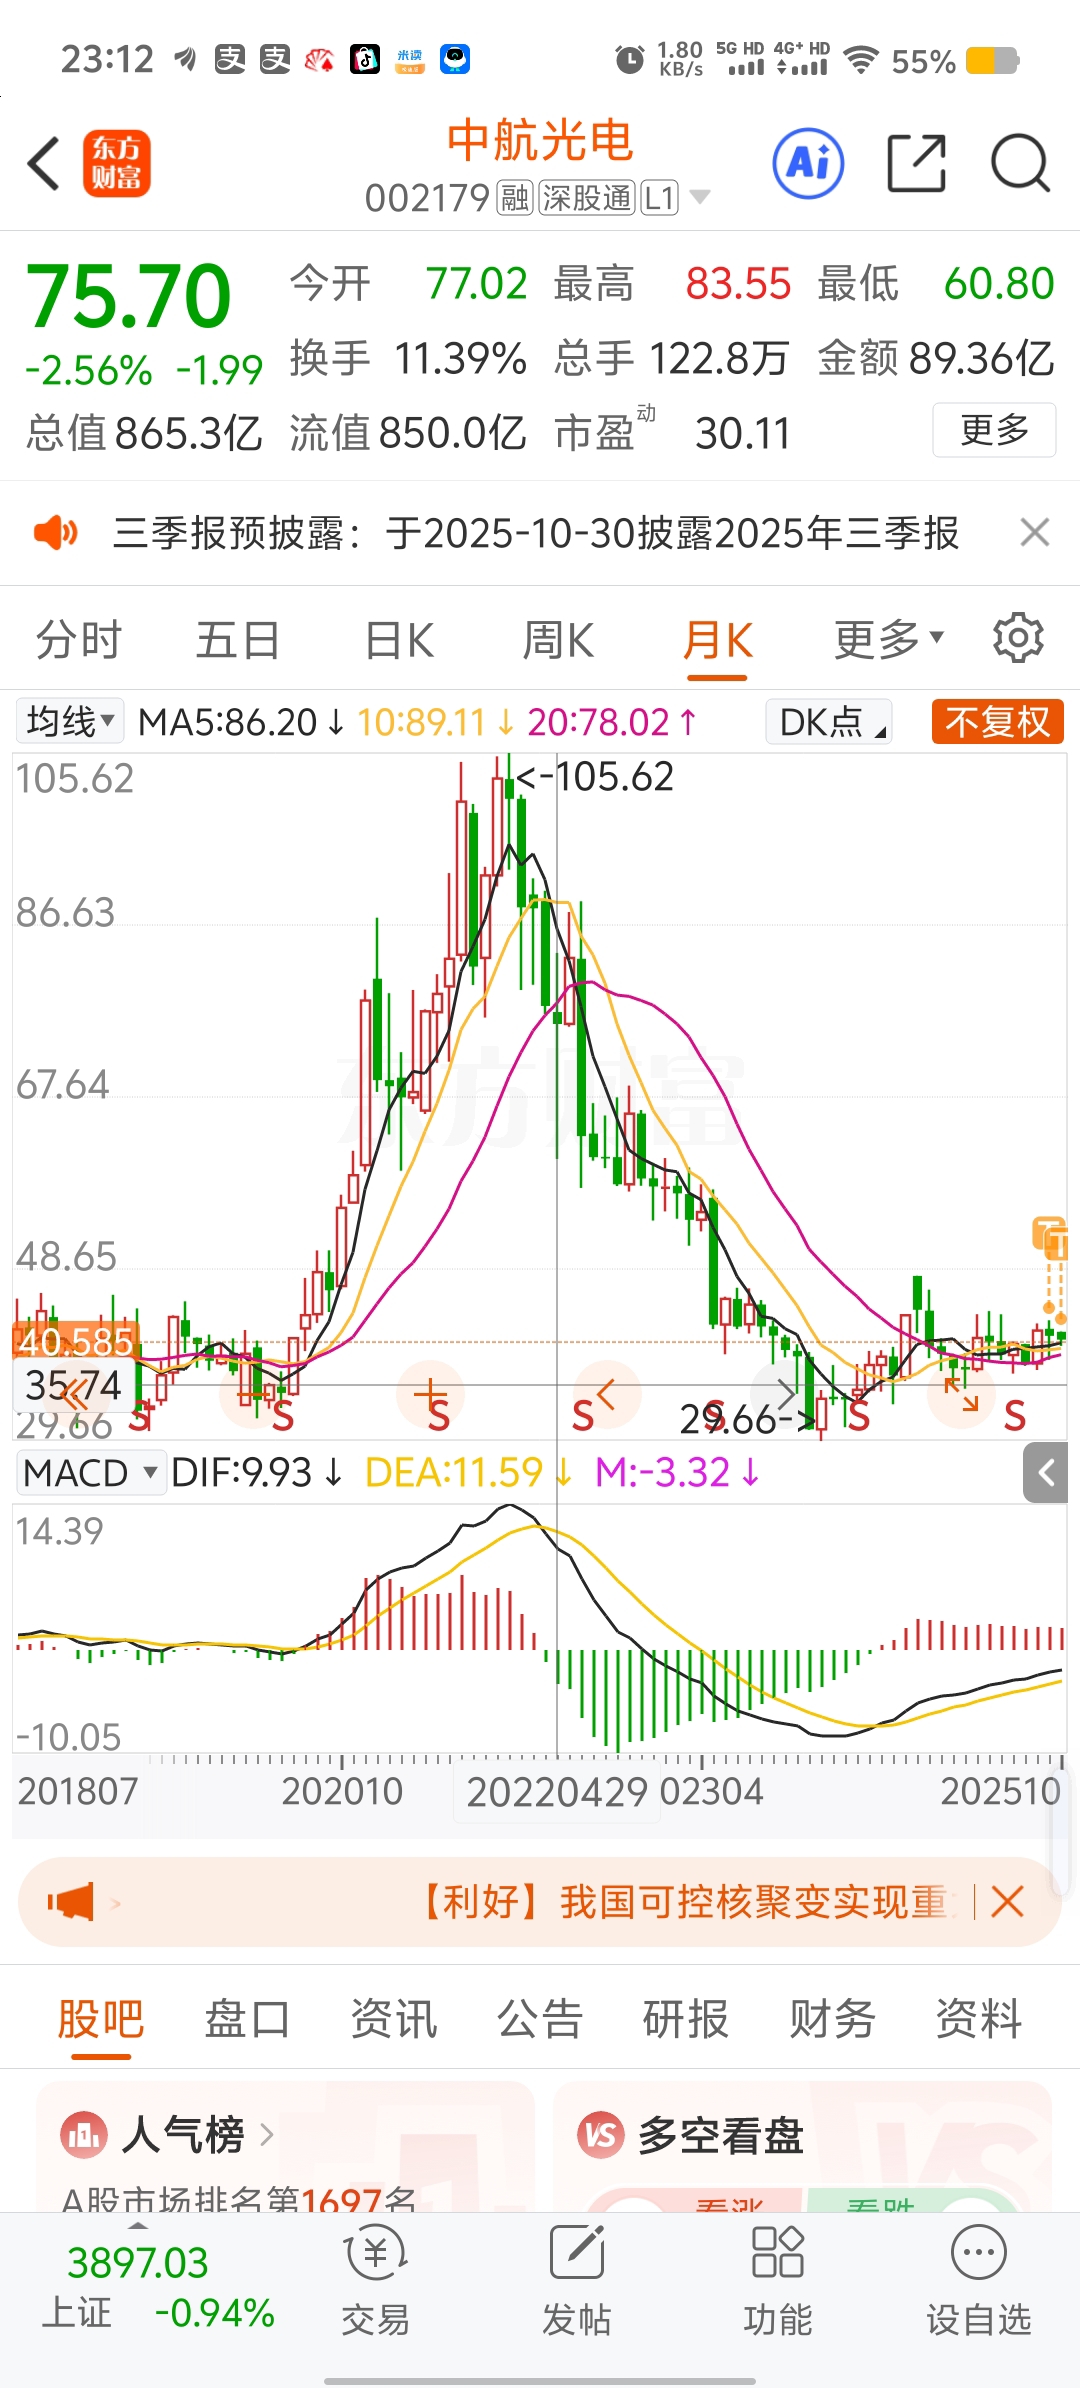Toggle the 不复权 adjustment button
This screenshot has width=1080, height=2388.
click(997, 721)
